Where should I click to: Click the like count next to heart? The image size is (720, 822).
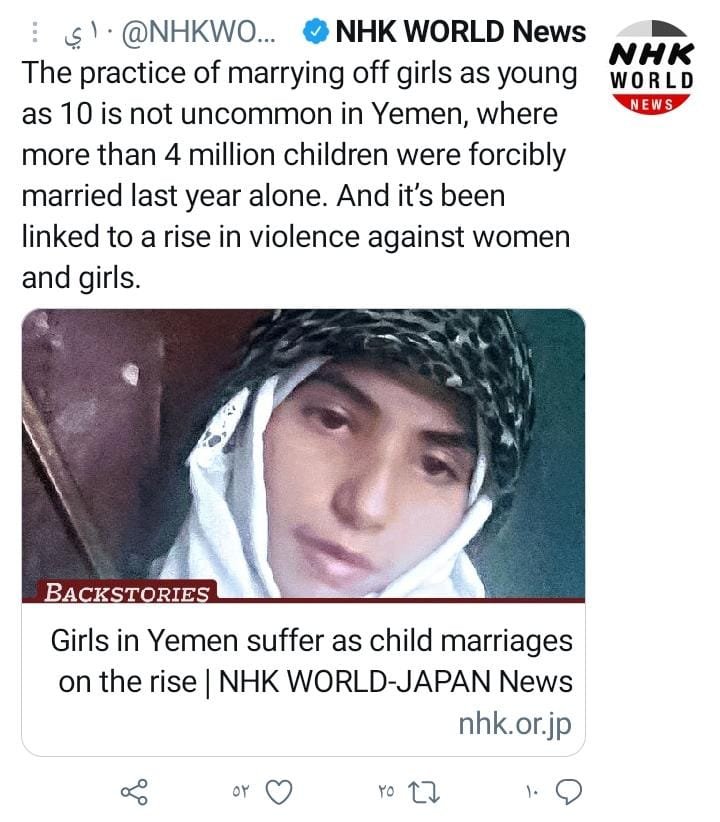[x=240, y=791]
